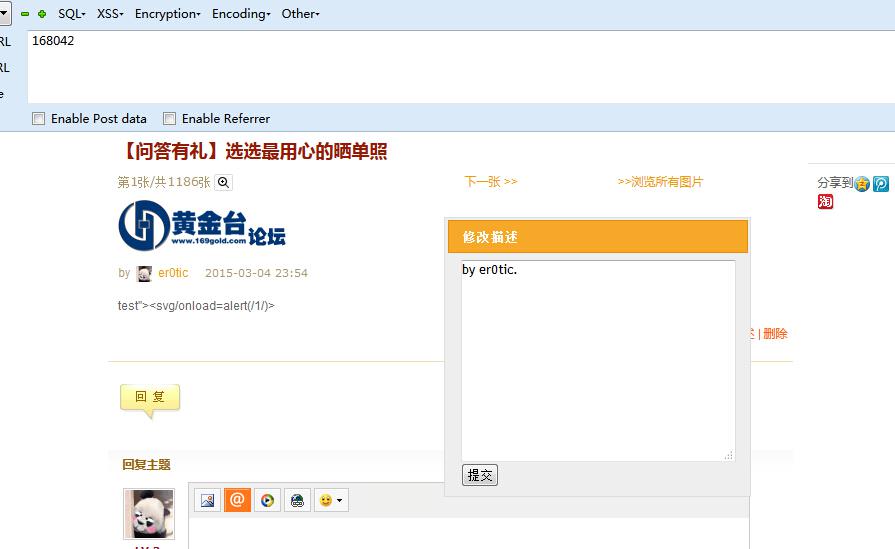Open er0tic user profile link

pyautogui.click(x=173, y=273)
